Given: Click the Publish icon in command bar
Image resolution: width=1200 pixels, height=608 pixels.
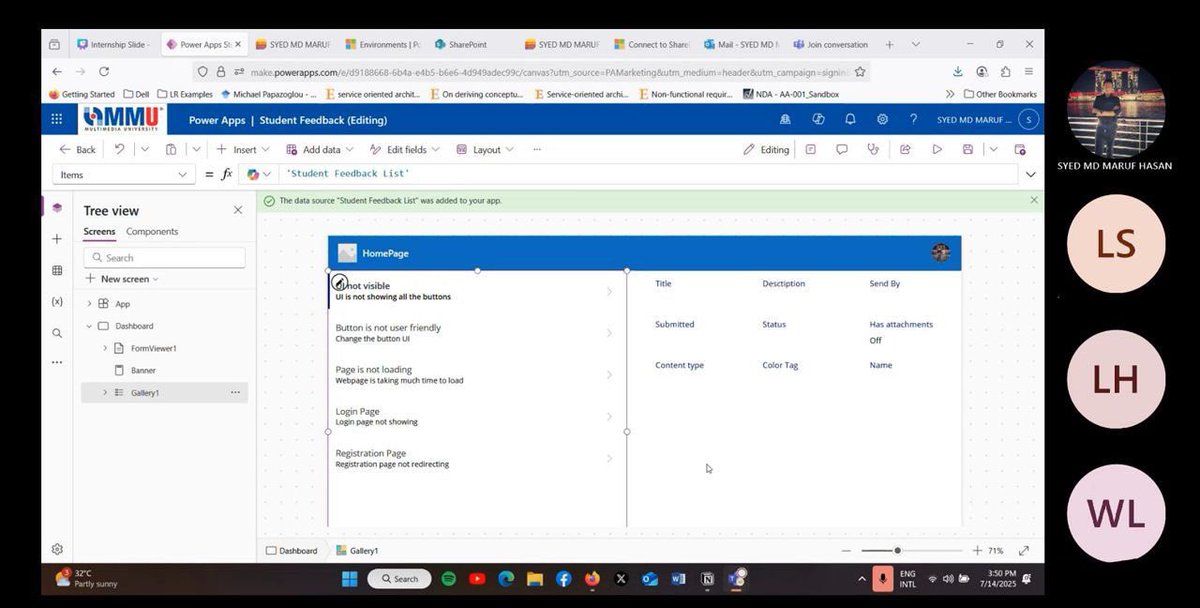Looking at the screenshot, I should 1020,149.
